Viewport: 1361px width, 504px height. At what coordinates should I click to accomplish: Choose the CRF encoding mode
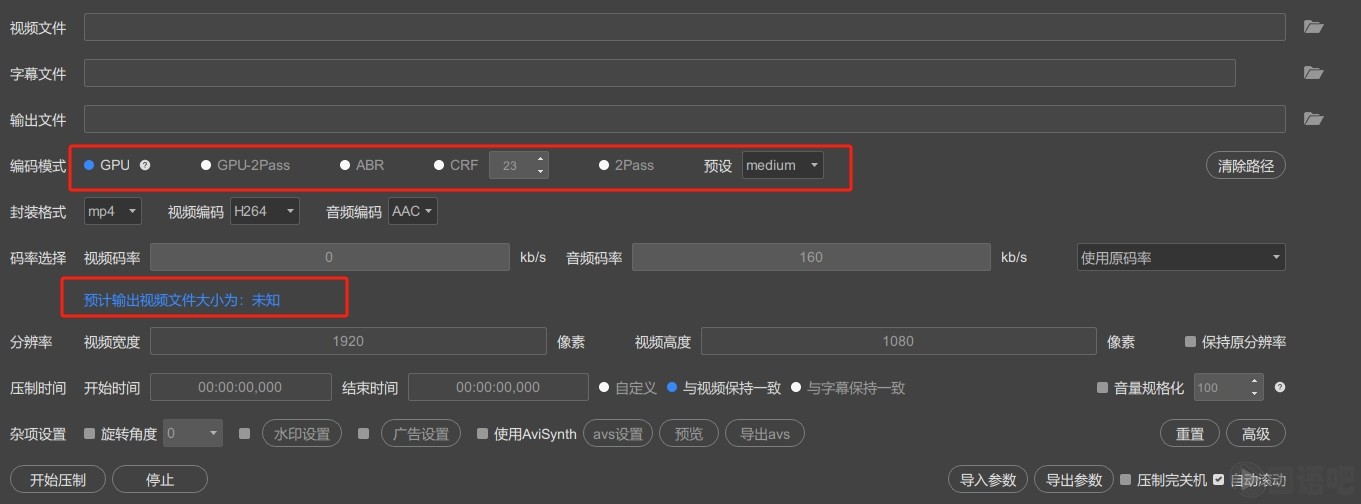coord(439,165)
